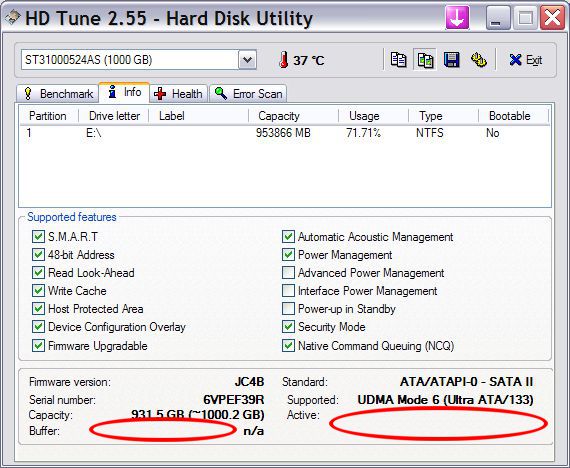Click the NTFS type cell
Viewport: 570px width, 468px height.
[x=430, y=133]
